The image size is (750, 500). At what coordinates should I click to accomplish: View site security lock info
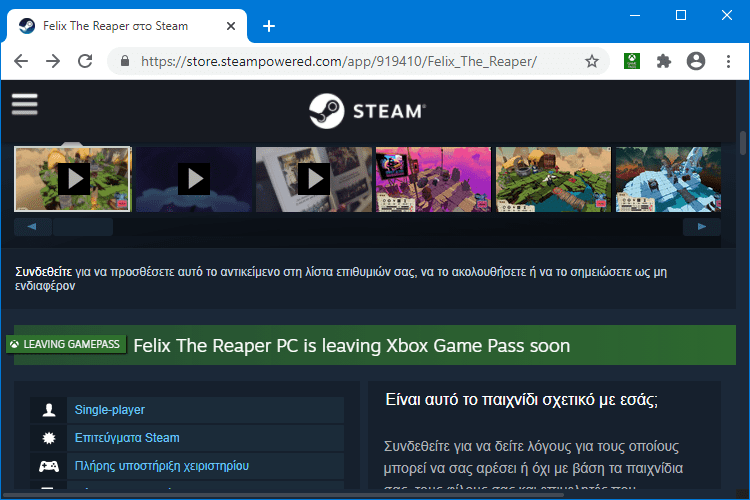tap(125, 61)
